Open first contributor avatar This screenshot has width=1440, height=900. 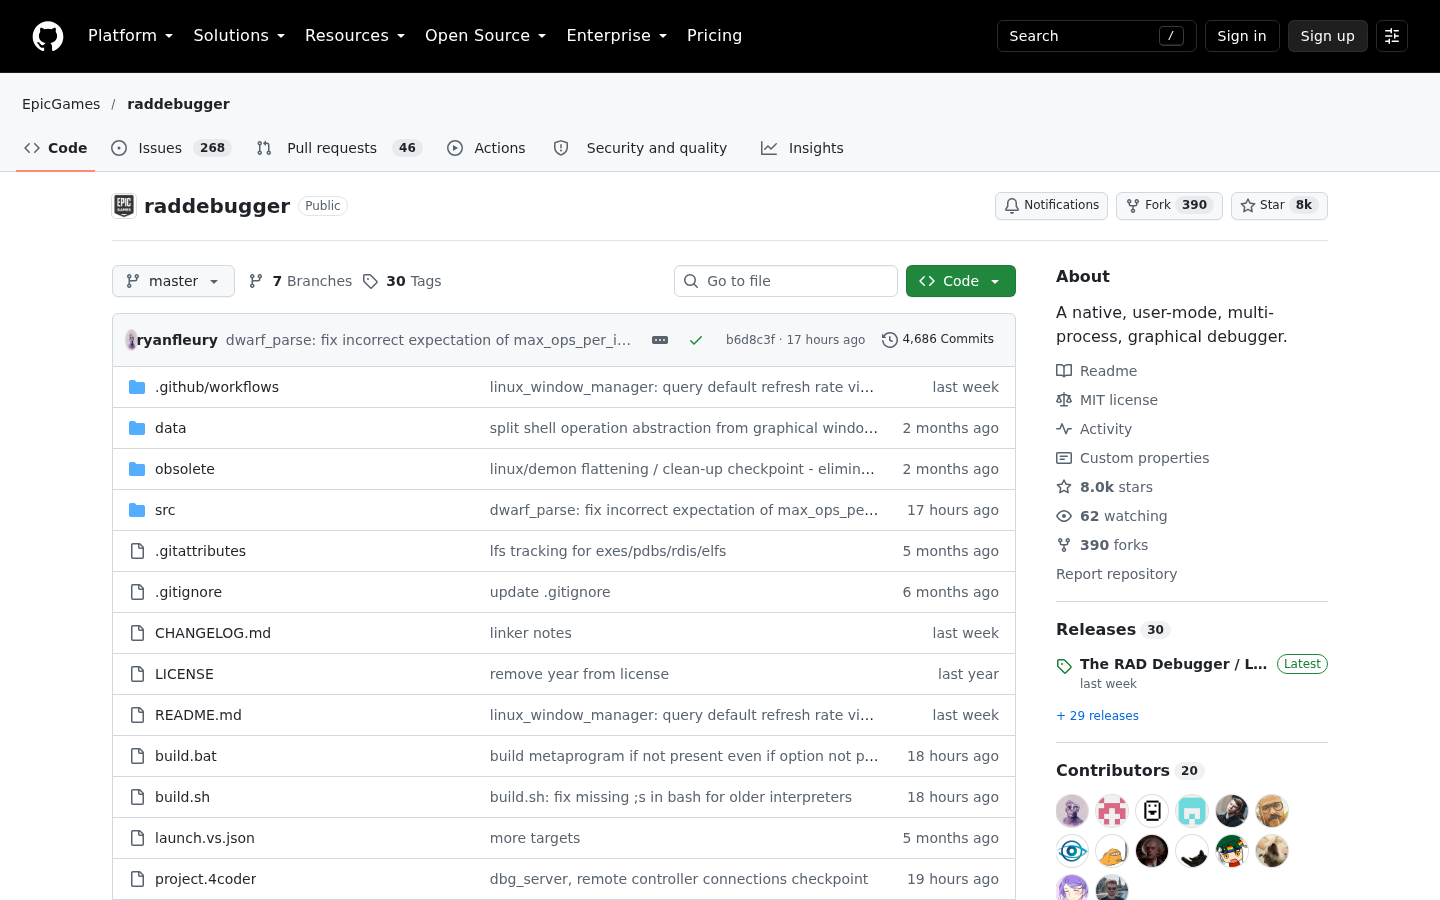point(1072,811)
